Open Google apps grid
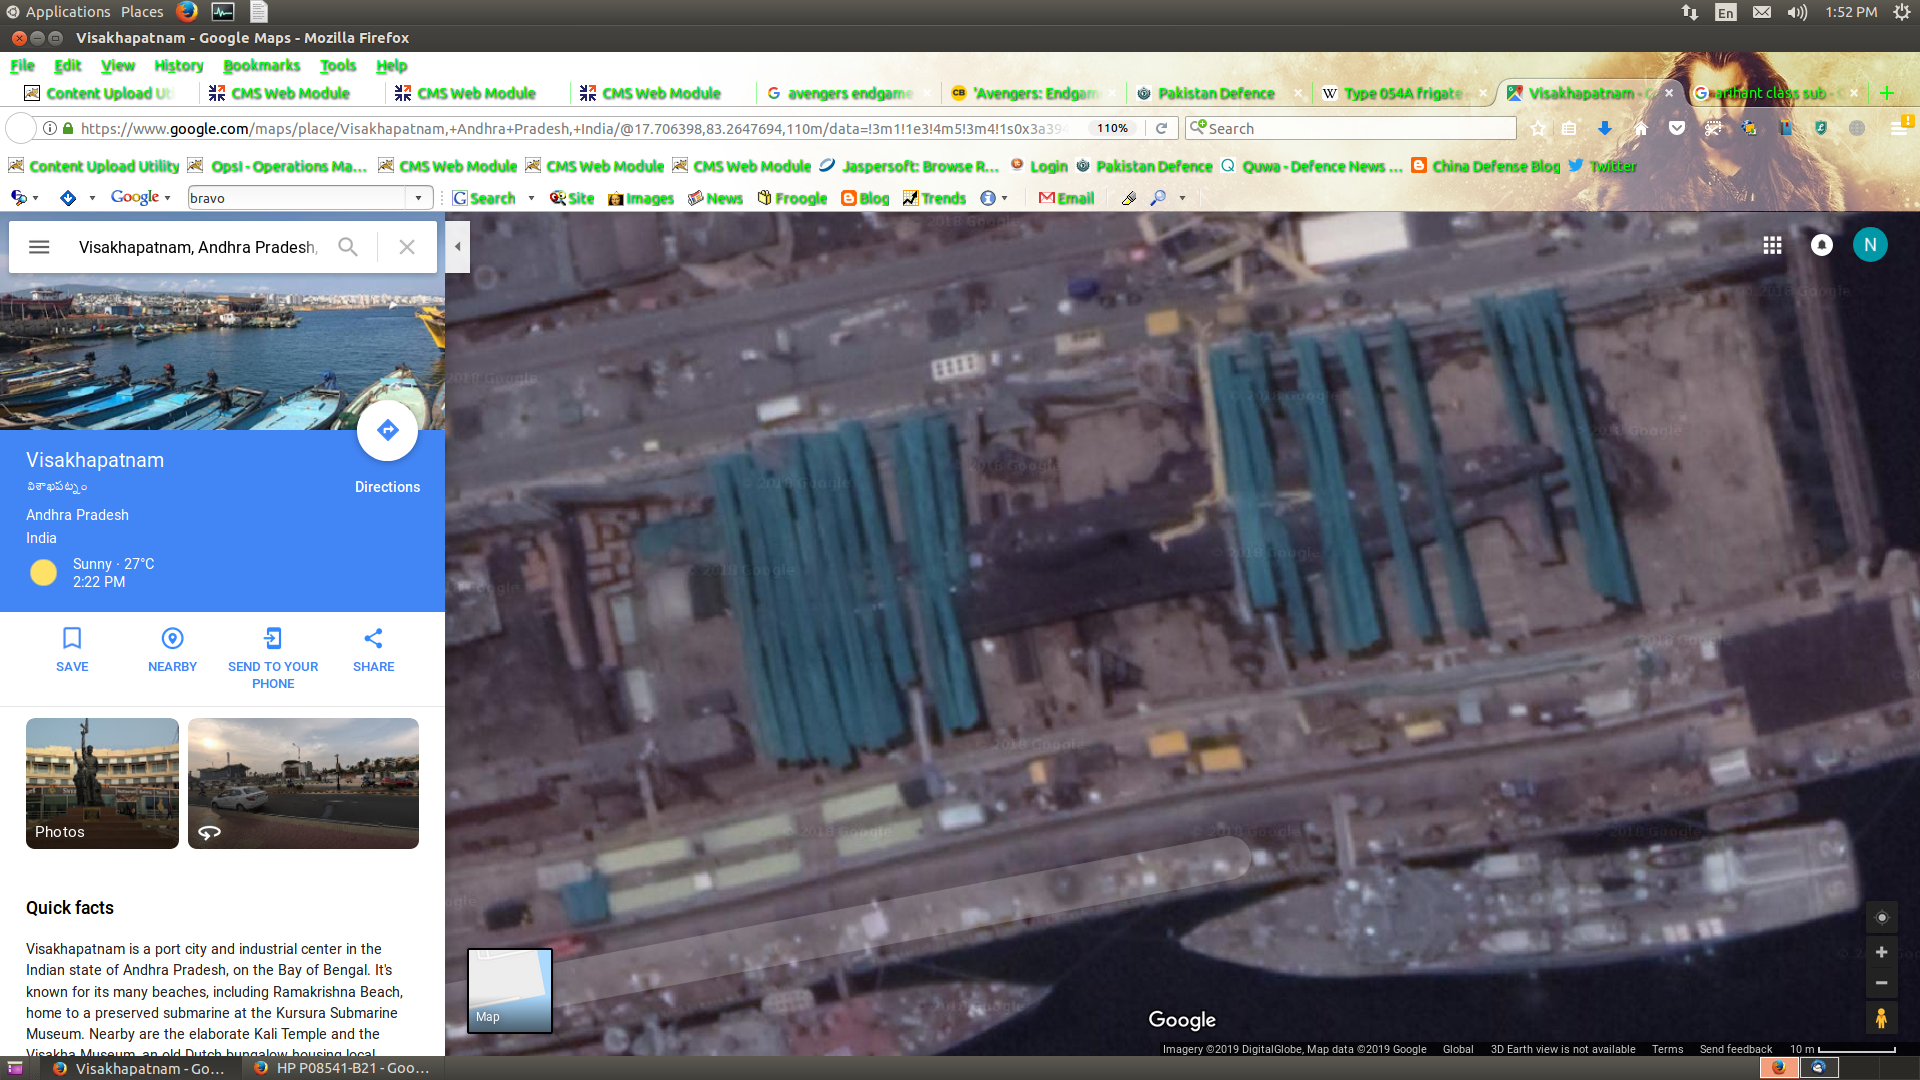 click(x=1772, y=245)
